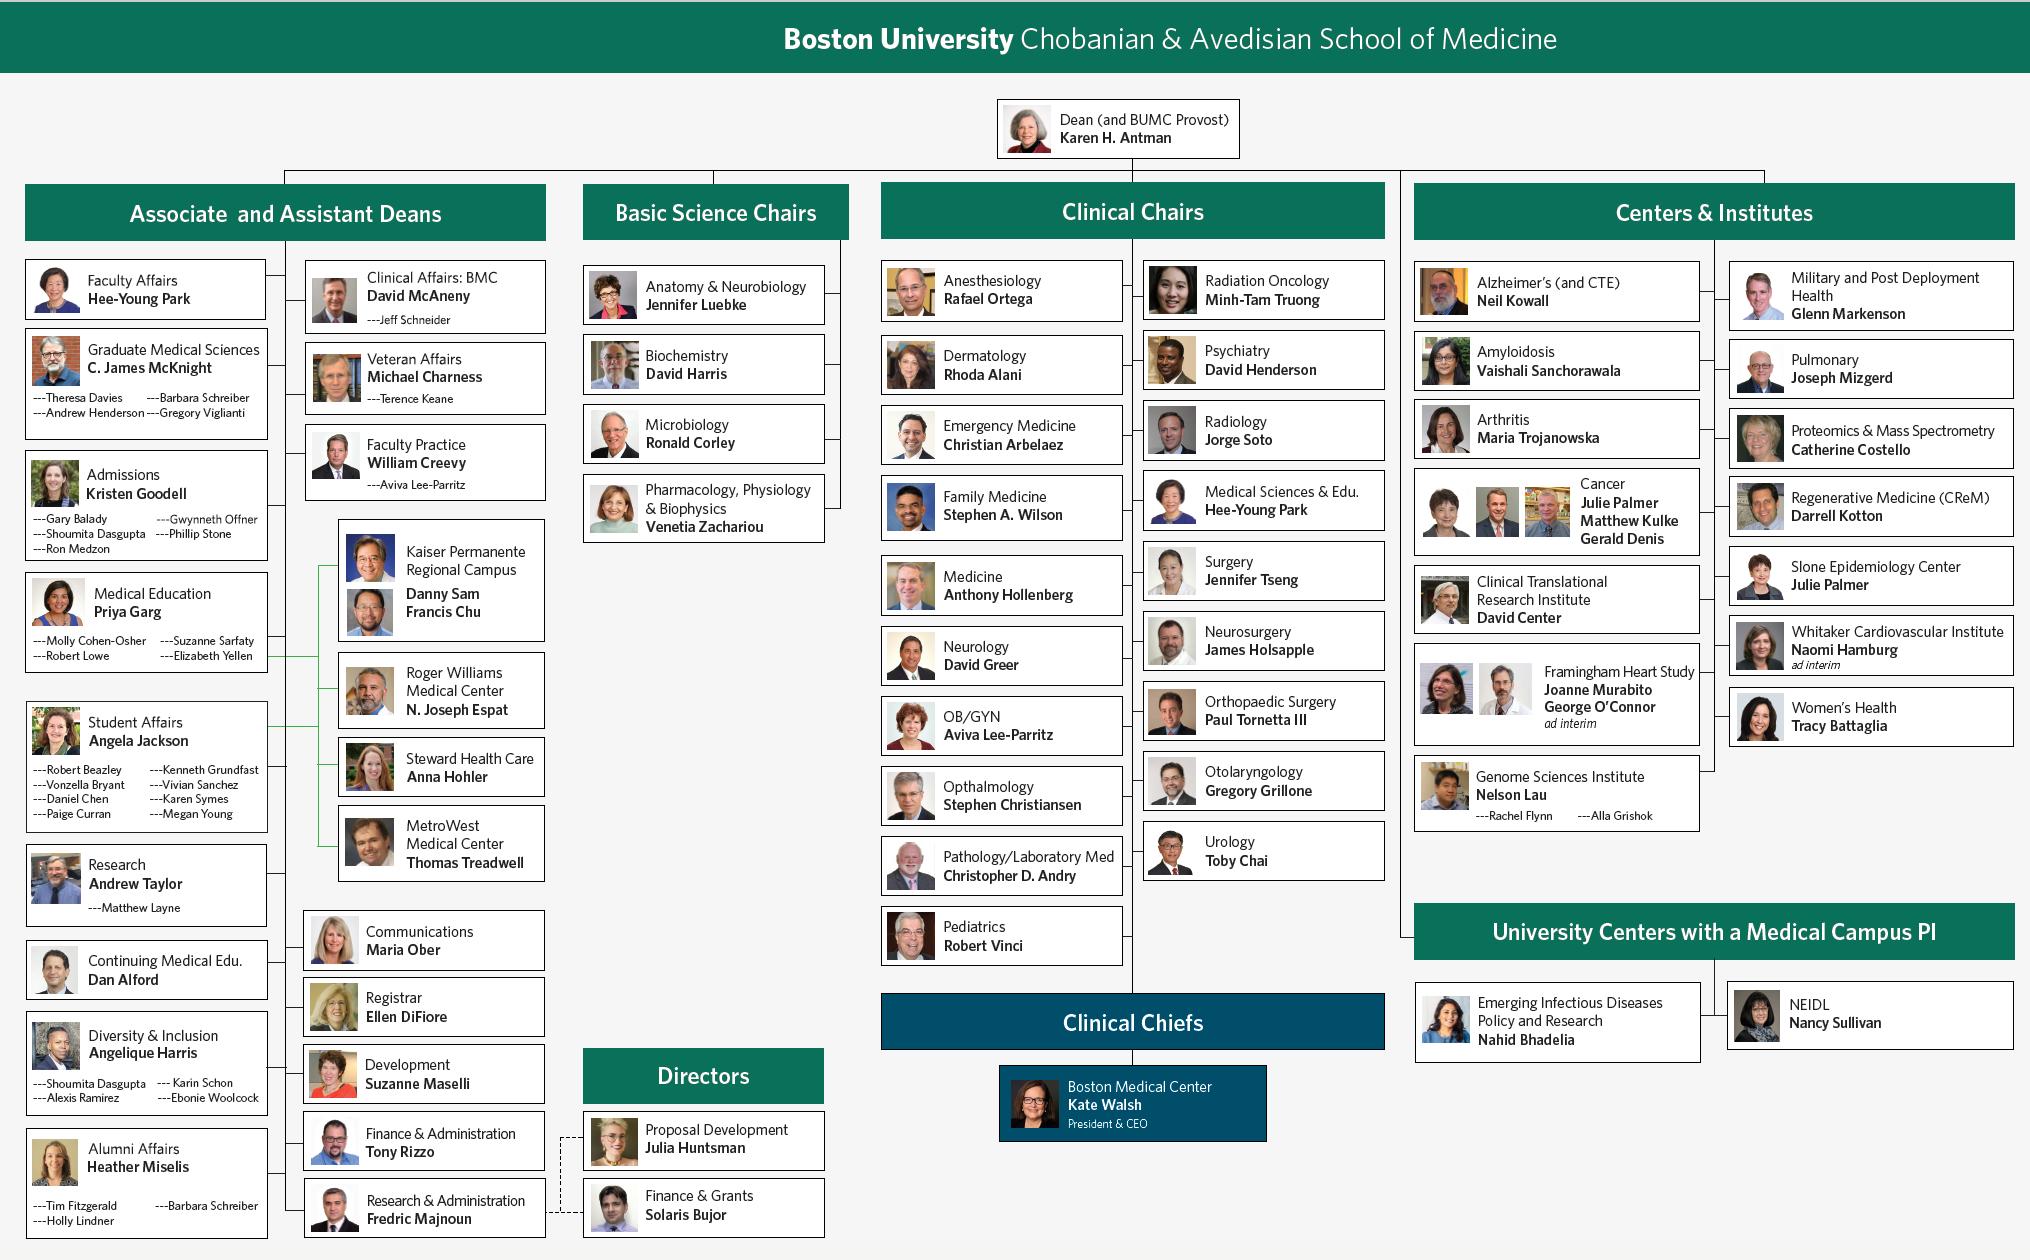Click the OB/GYN Aviva Lee-Parritz name
Viewport: 2030px width, 1260px height.
[x=998, y=735]
